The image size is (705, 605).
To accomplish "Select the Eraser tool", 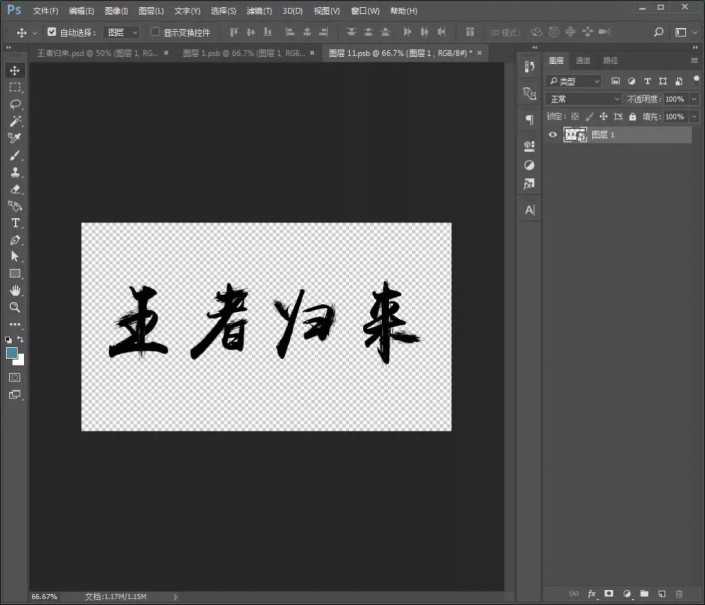I will pyautogui.click(x=15, y=188).
